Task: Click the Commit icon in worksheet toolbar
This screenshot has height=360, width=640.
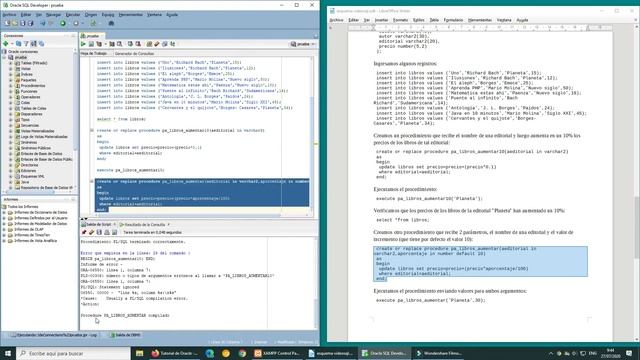Action: (130, 44)
